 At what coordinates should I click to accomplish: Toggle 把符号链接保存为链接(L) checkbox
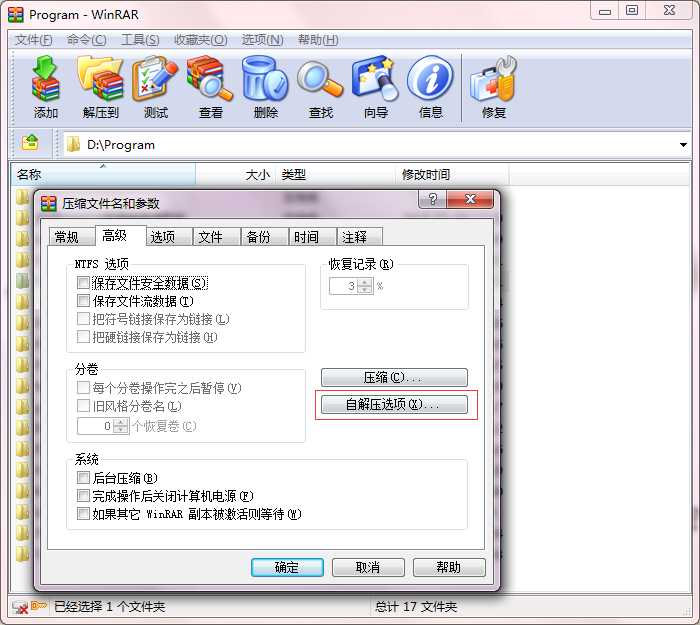tap(83, 318)
